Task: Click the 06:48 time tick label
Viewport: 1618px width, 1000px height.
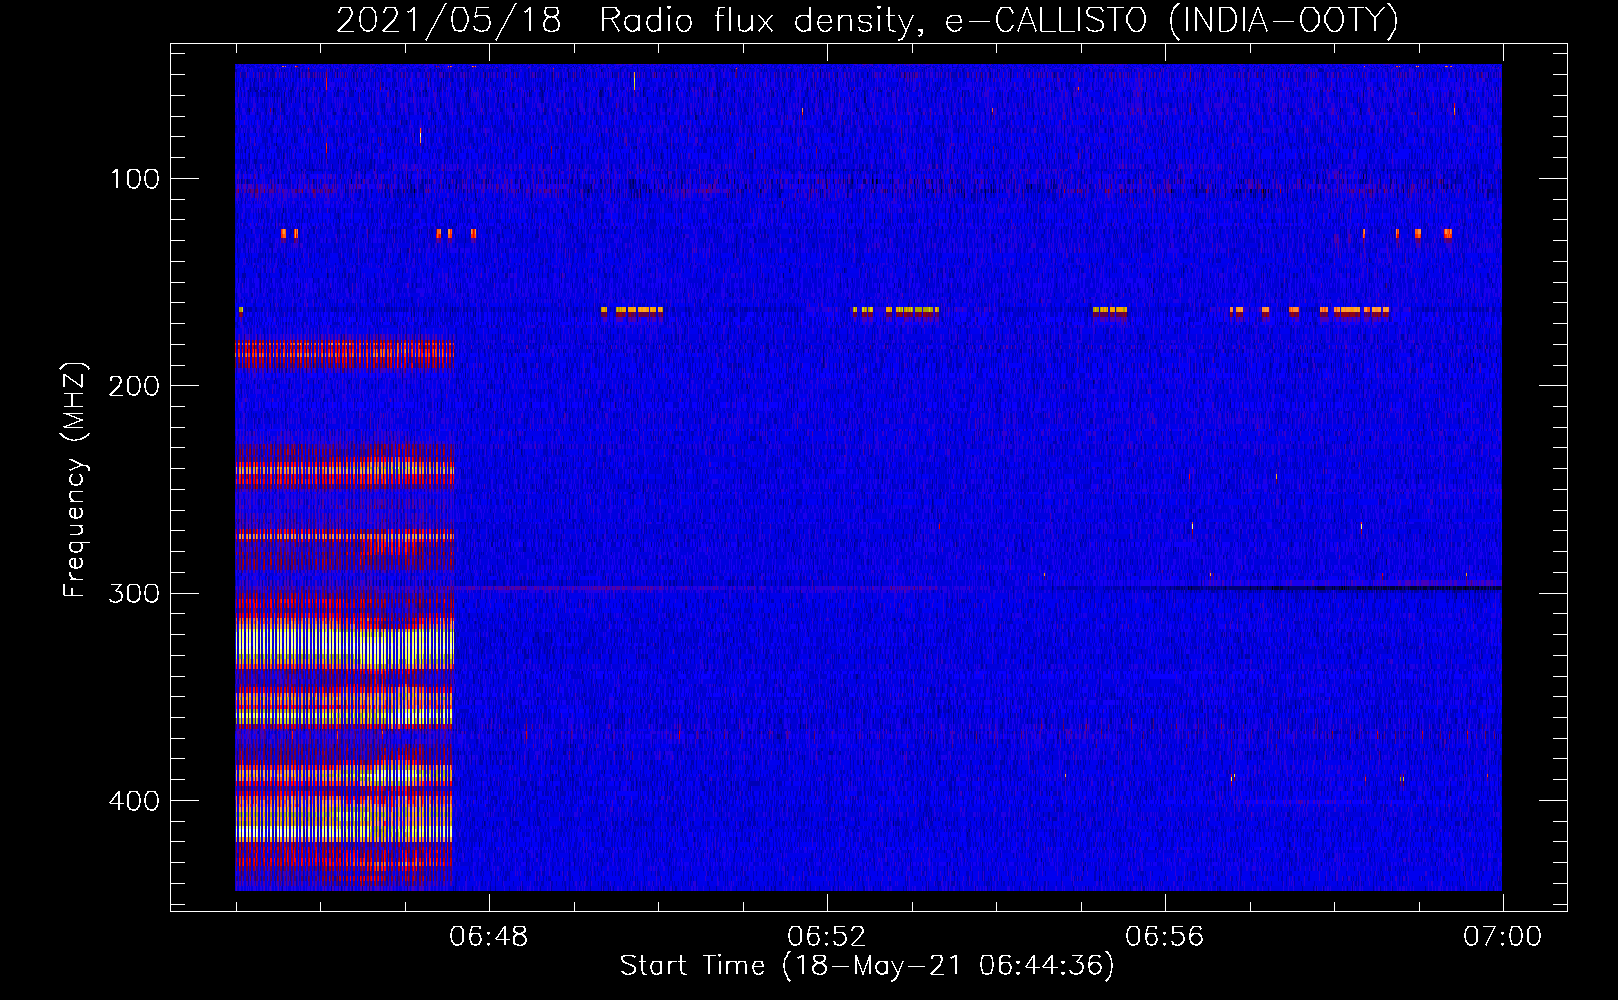Action: (489, 937)
